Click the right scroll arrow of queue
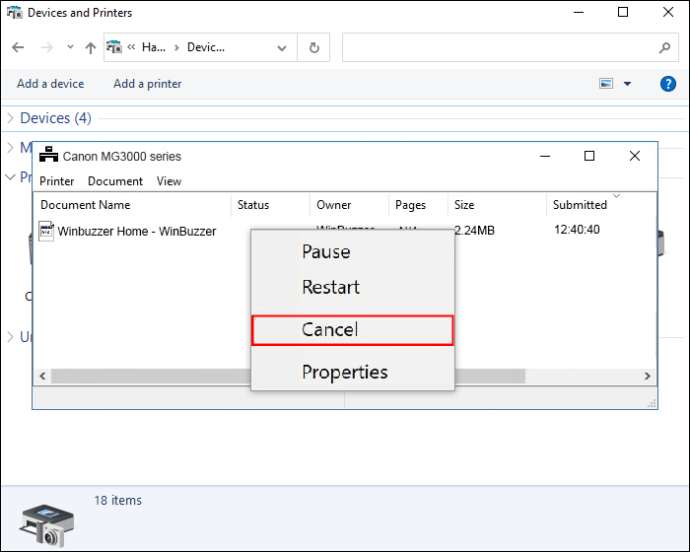 (x=647, y=376)
